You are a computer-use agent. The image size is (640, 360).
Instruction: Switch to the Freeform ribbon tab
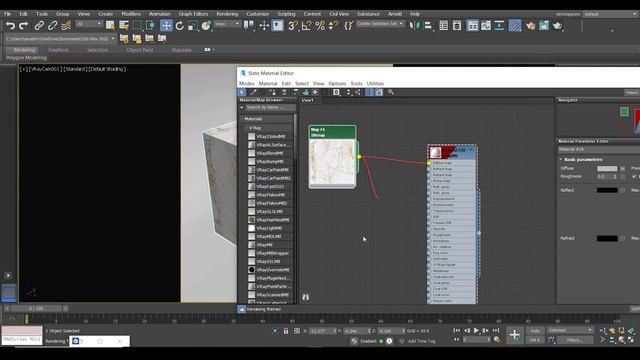[59, 50]
